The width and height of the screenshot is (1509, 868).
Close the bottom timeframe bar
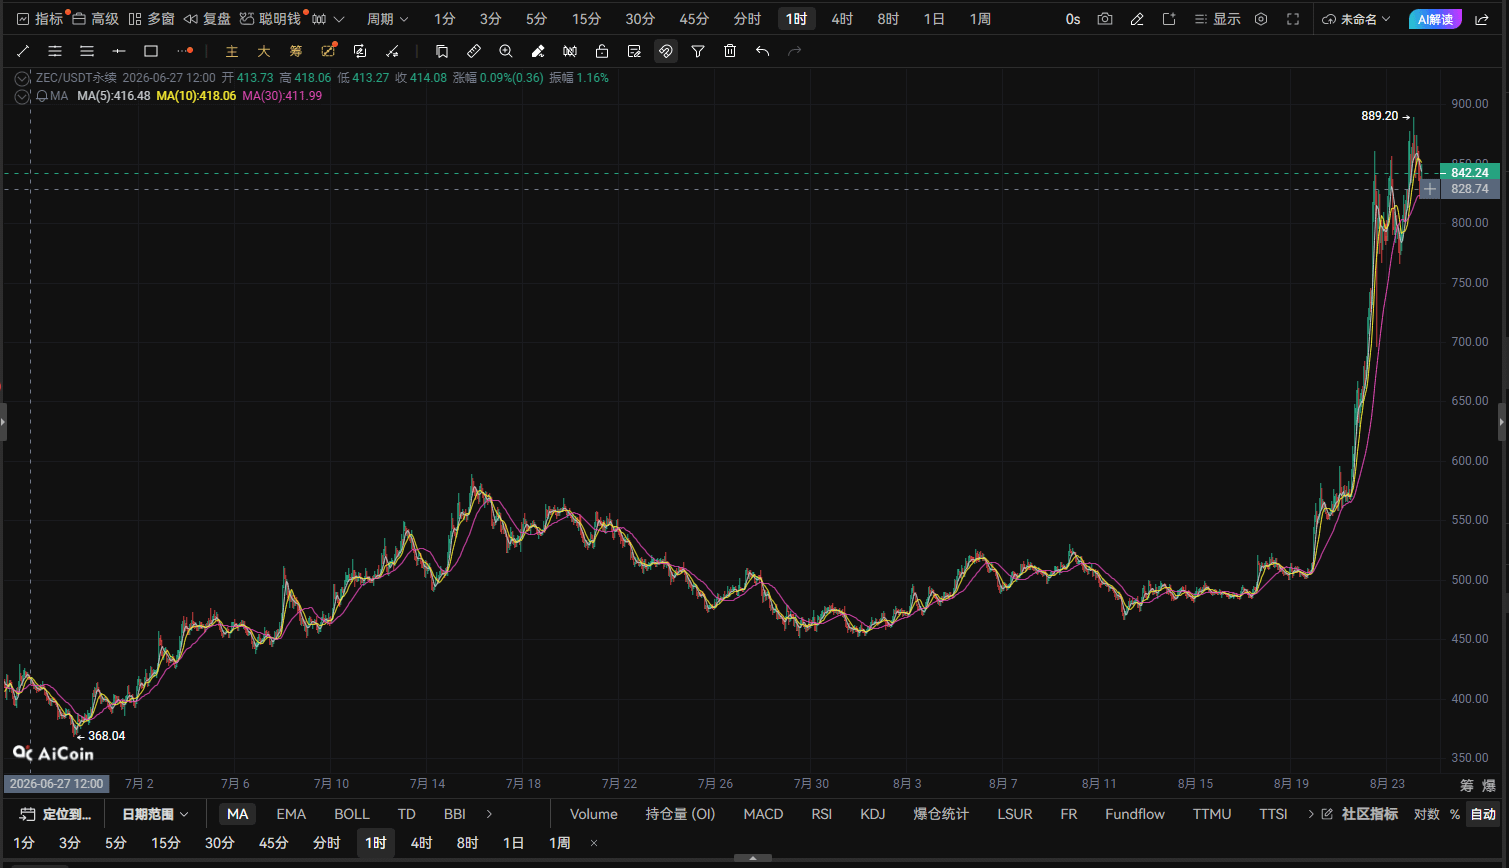(x=594, y=843)
